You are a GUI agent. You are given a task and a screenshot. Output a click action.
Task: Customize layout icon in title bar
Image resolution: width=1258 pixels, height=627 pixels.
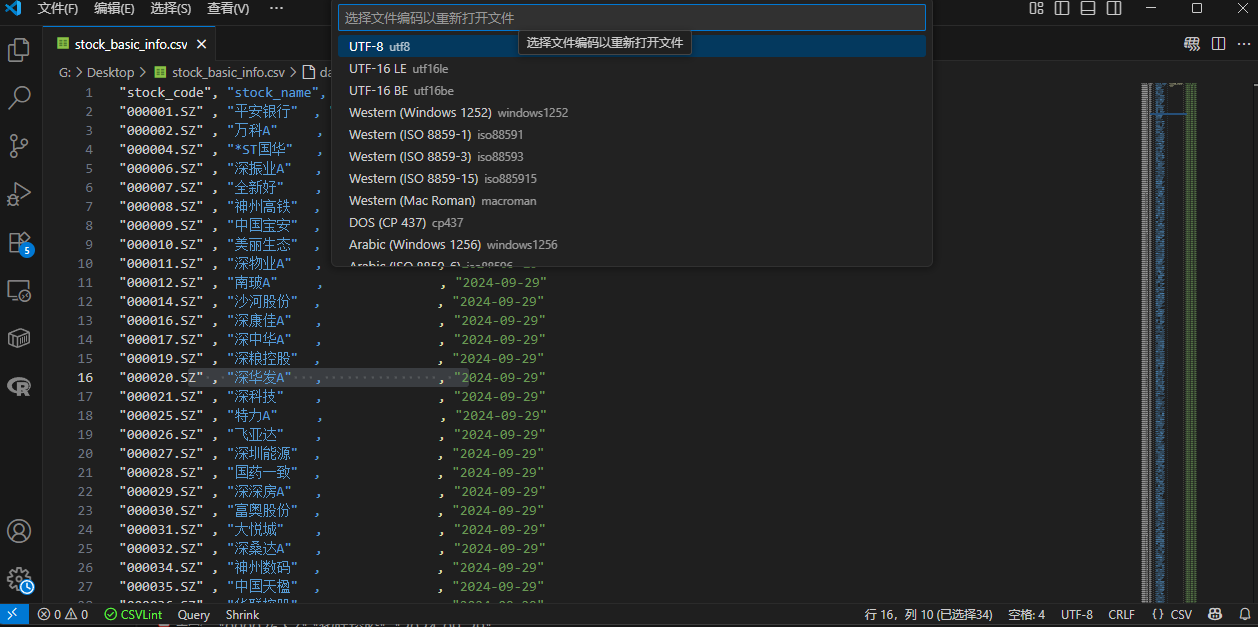pos(1036,8)
